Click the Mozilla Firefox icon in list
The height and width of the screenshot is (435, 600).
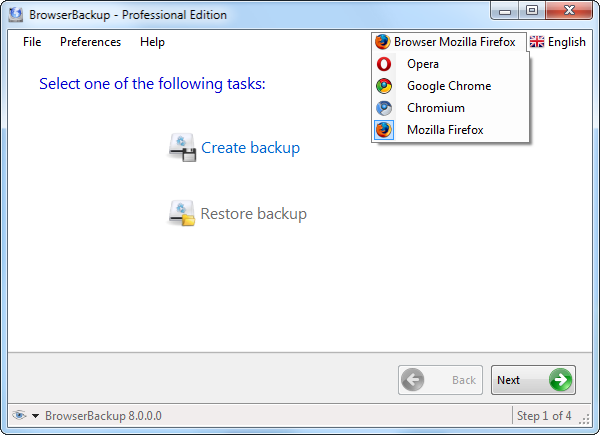(384, 130)
